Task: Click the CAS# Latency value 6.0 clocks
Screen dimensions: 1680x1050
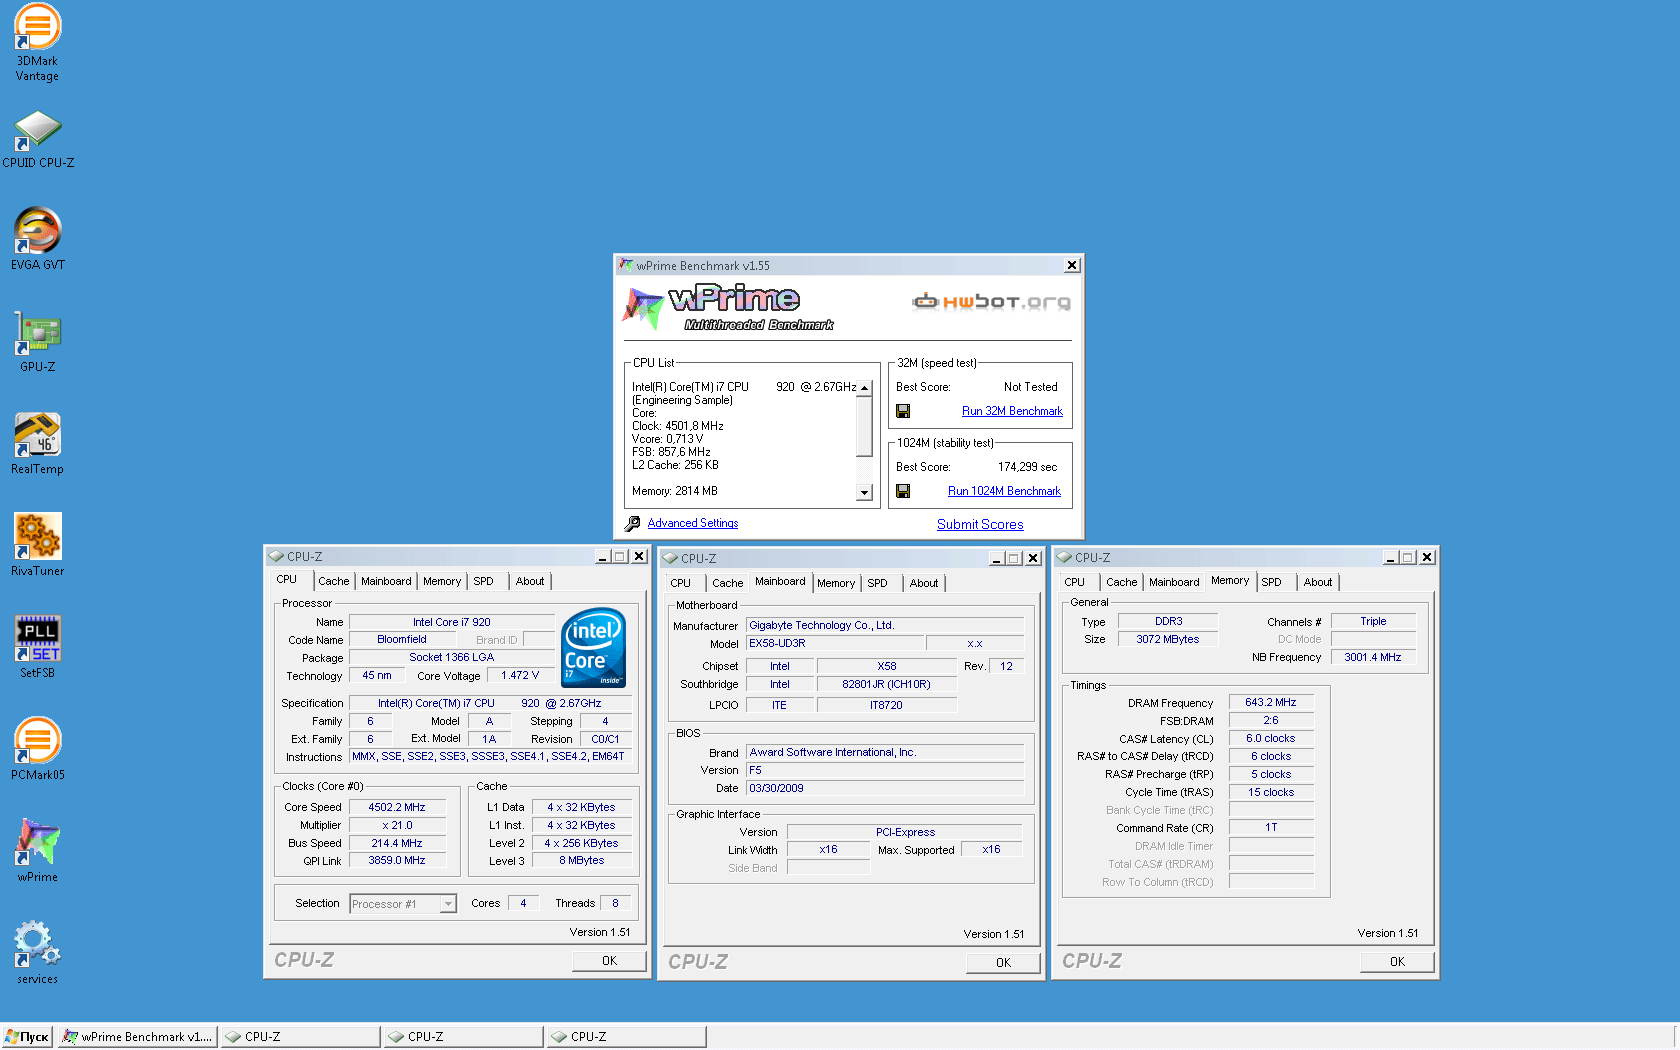Action: tap(1271, 738)
